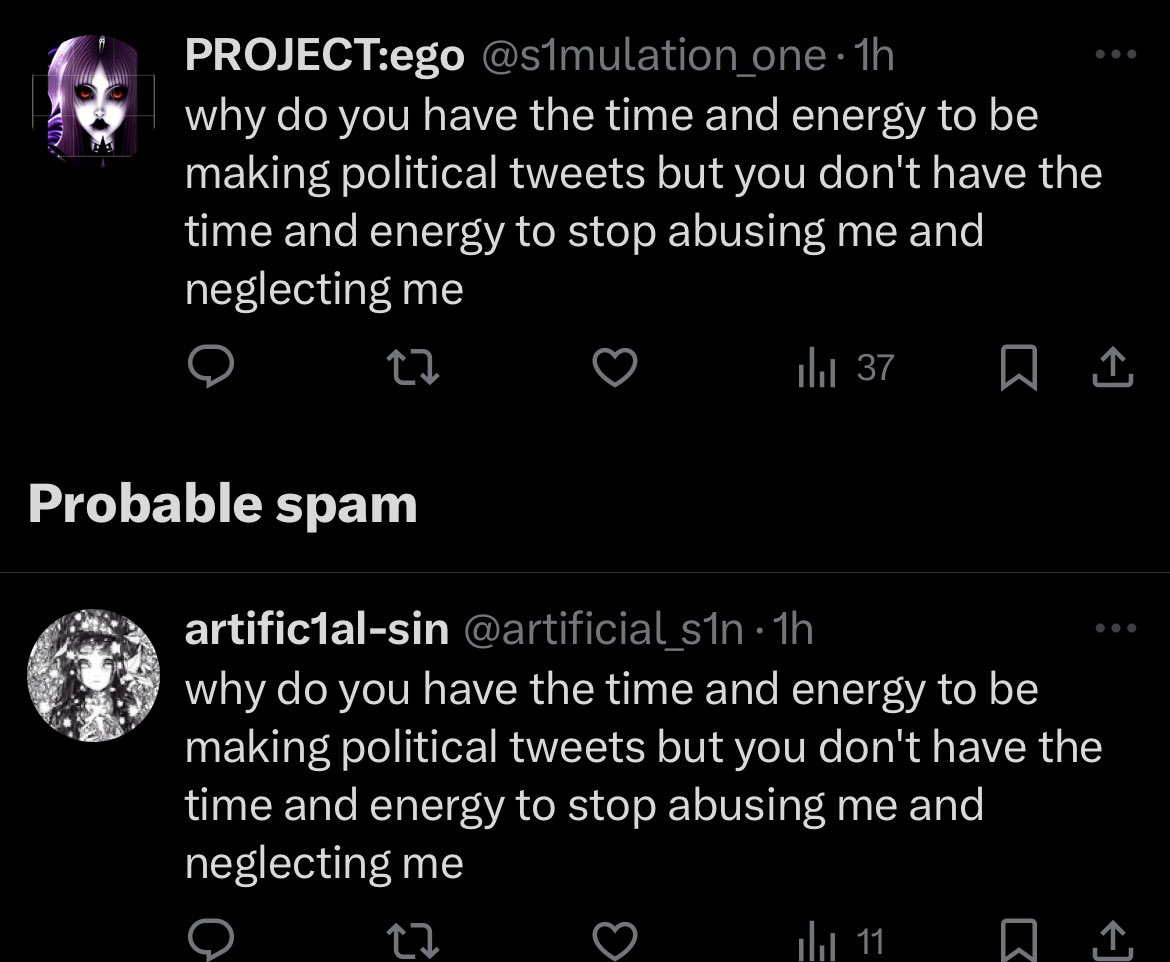View analytics showing 37 views

click(x=844, y=370)
